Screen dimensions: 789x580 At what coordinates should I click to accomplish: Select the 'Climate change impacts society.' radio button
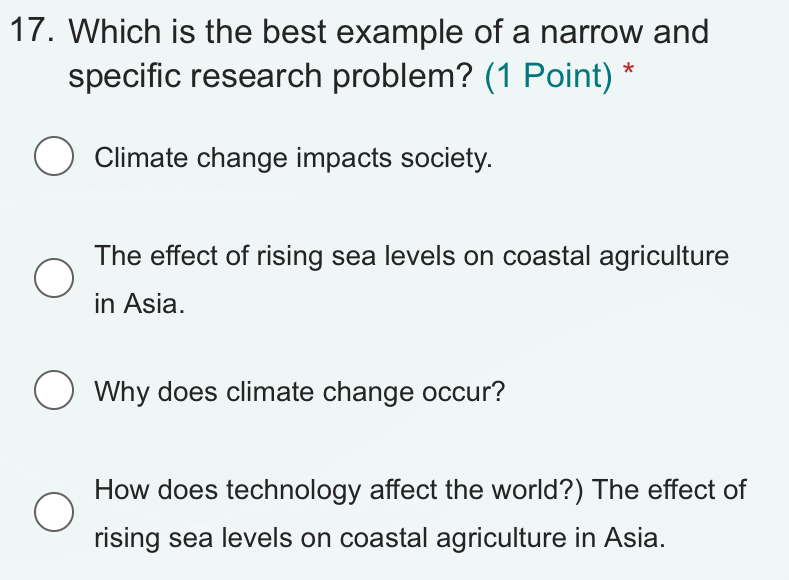54,156
